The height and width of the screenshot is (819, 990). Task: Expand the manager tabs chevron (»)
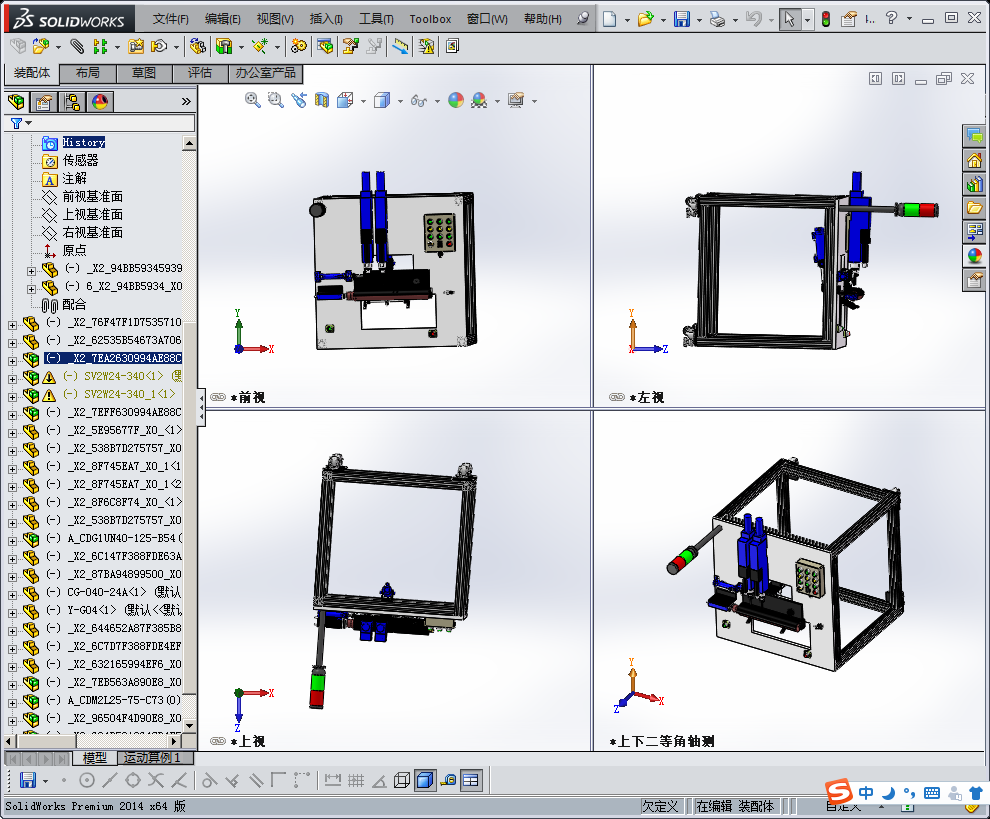click(186, 101)
